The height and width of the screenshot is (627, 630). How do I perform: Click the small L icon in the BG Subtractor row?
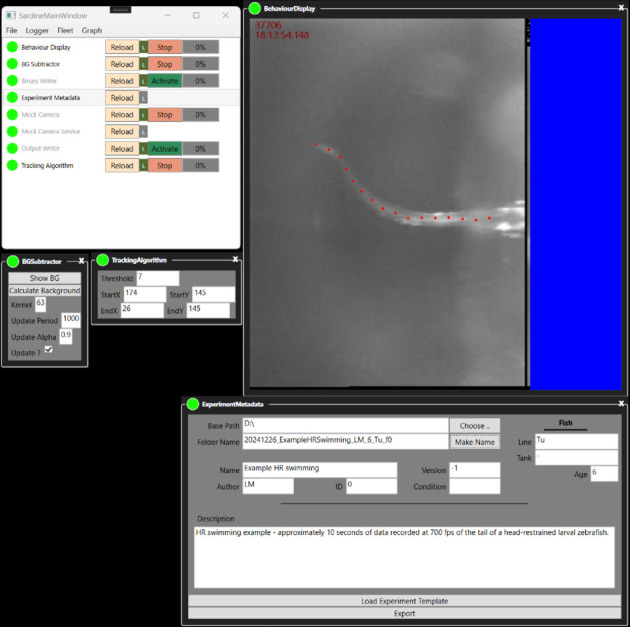click(143, 64)
